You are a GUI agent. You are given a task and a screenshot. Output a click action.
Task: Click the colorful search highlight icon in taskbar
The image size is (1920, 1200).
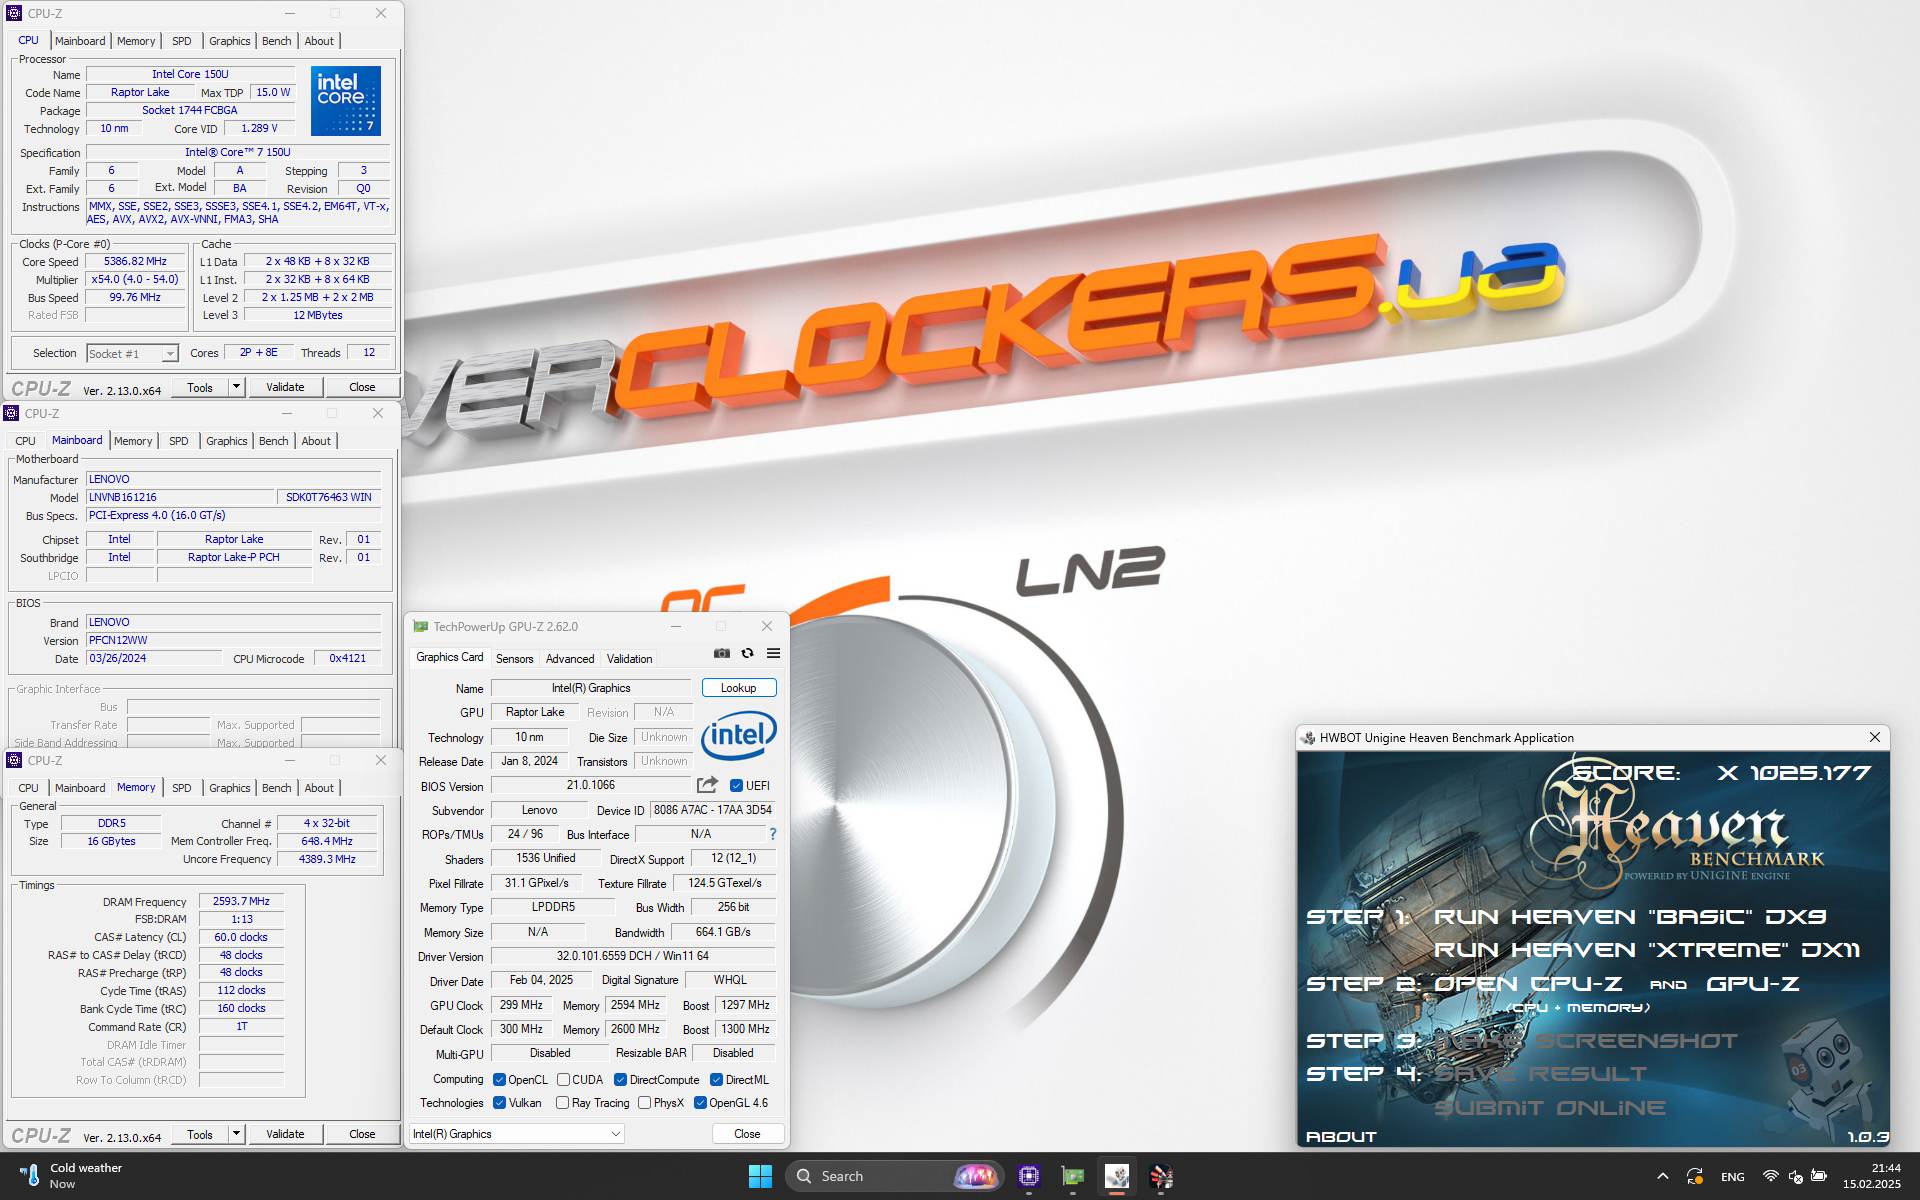point(976,1176)
